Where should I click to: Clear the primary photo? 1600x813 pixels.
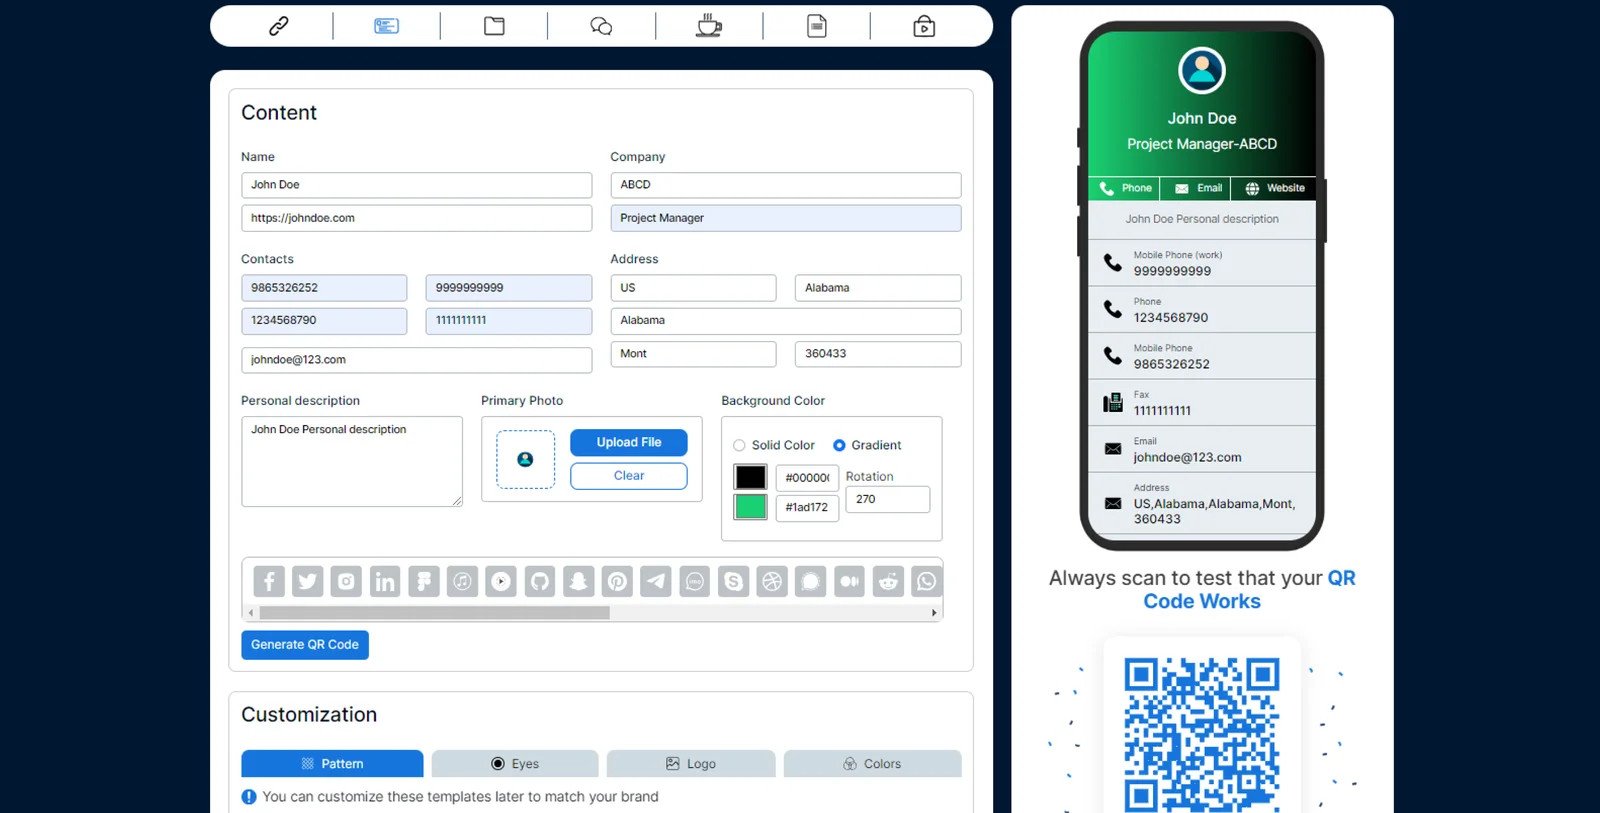click(629, 476)
